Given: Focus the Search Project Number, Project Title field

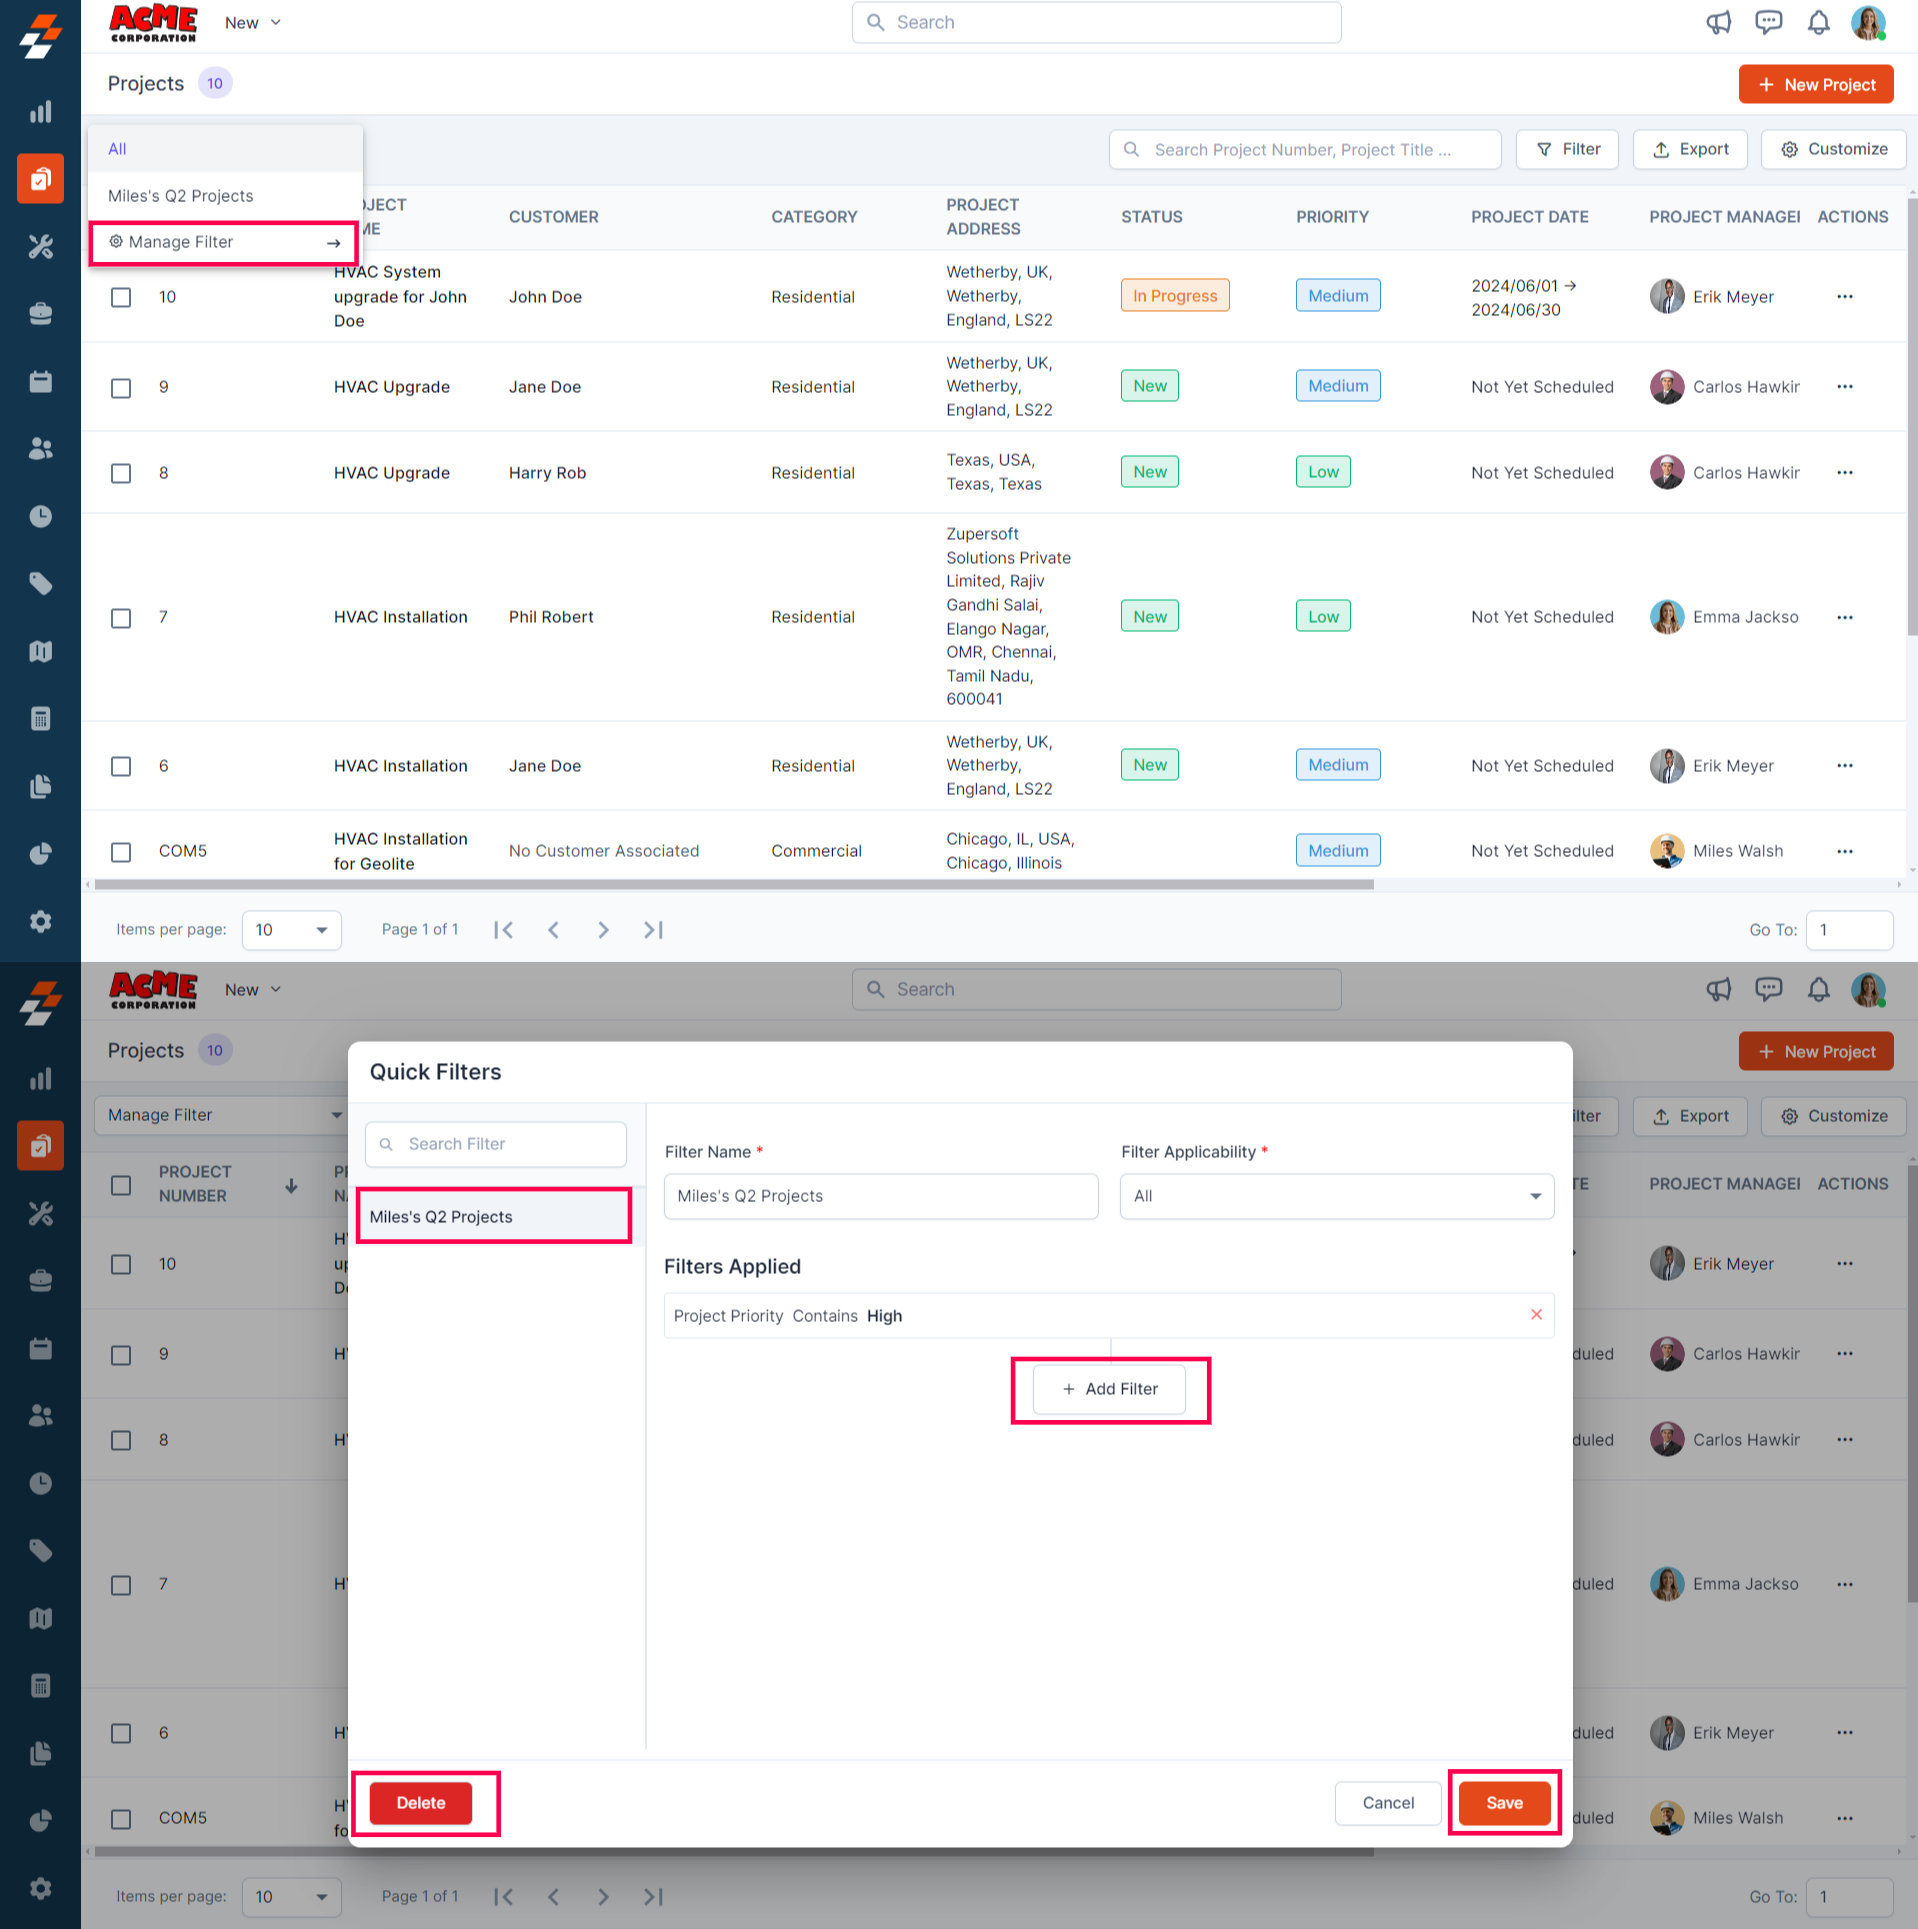Looking at the screenshot, I should coord(1305,149).
